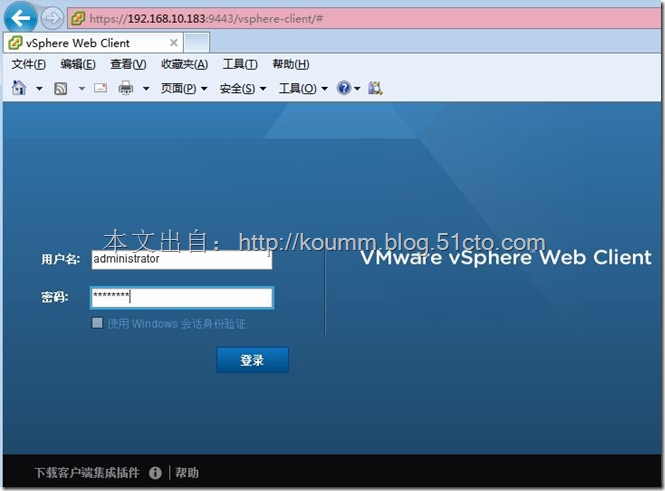Open a new blank tab
The height and width of the screenshot is (491, 665).
[x=197, y=43]
